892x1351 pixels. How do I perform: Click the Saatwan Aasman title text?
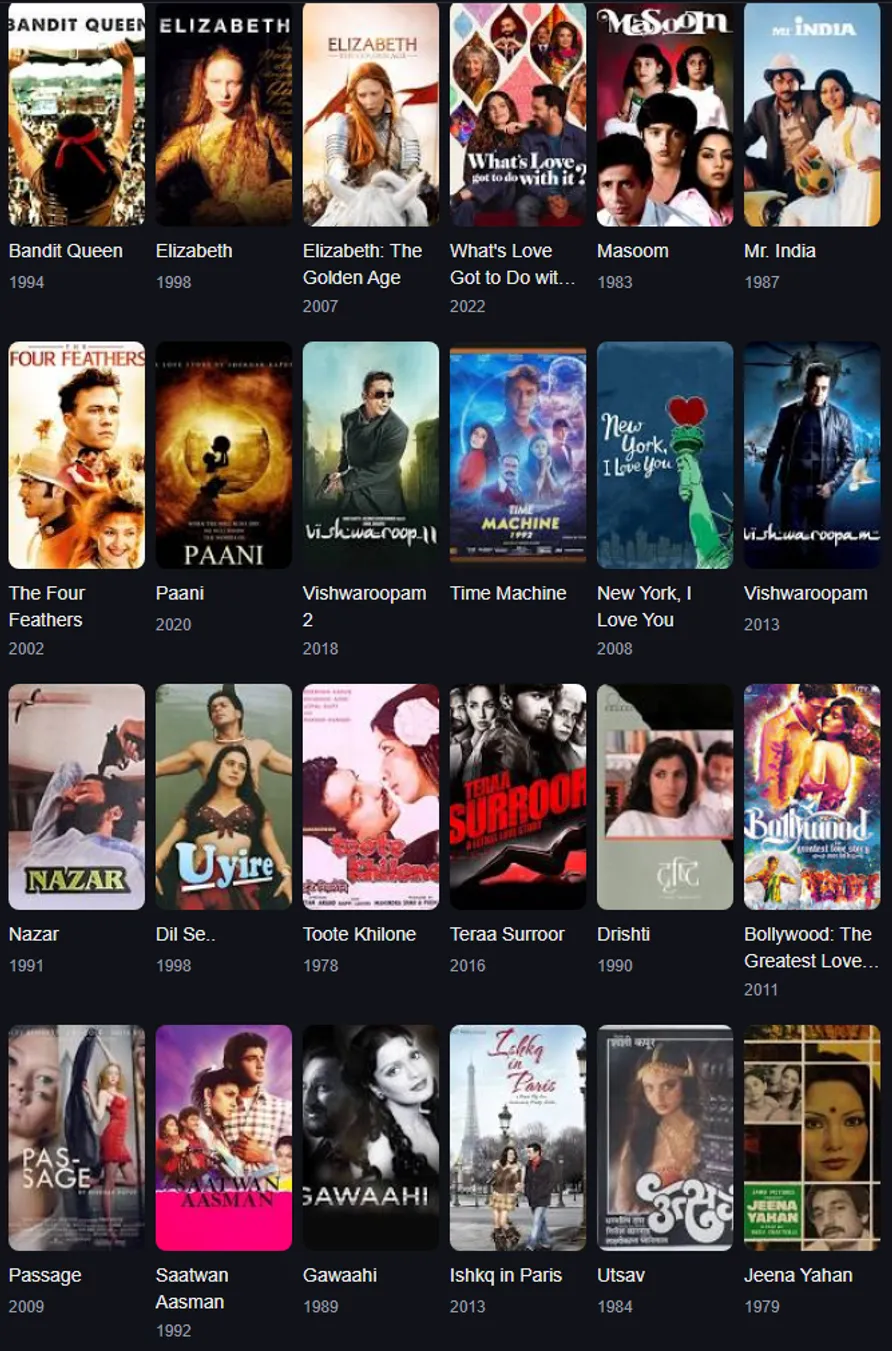192,1288
